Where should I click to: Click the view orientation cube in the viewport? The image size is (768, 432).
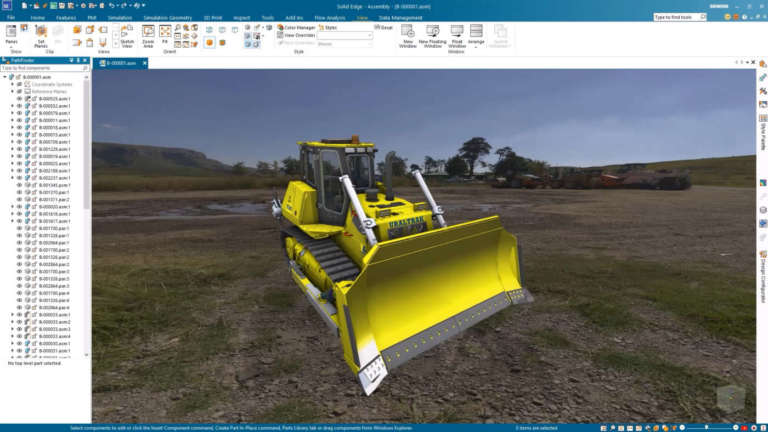point(731,397)
